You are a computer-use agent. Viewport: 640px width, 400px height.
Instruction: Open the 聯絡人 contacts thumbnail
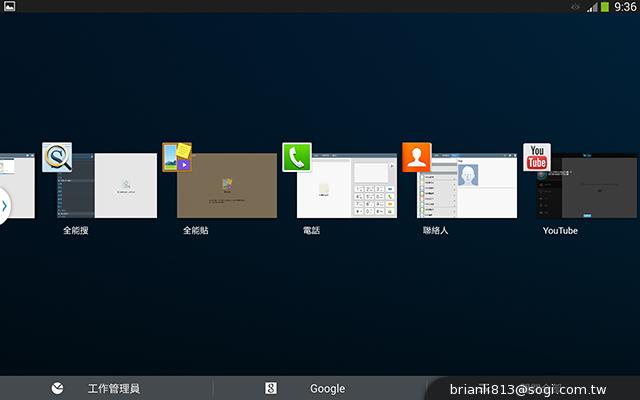pyautogui.click(x=467, y=185)
